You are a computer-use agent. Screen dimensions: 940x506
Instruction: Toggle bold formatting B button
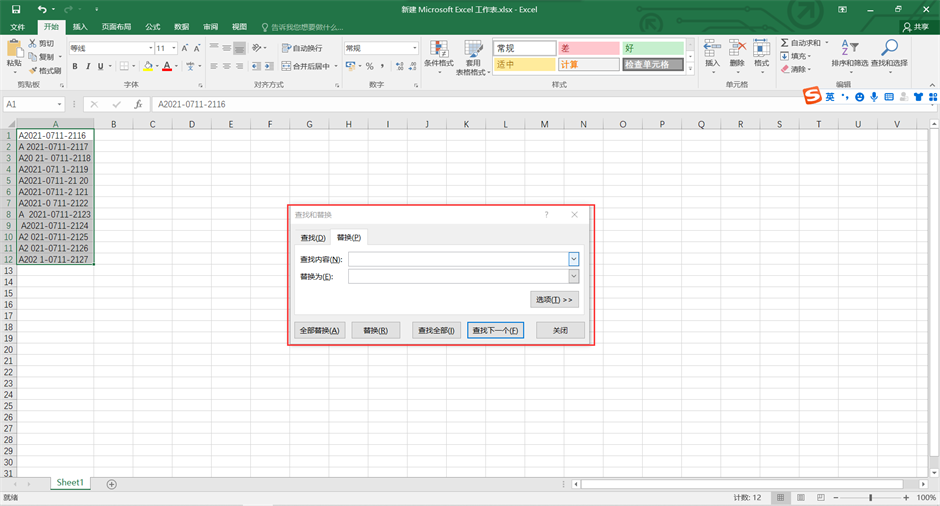(74, 67)
